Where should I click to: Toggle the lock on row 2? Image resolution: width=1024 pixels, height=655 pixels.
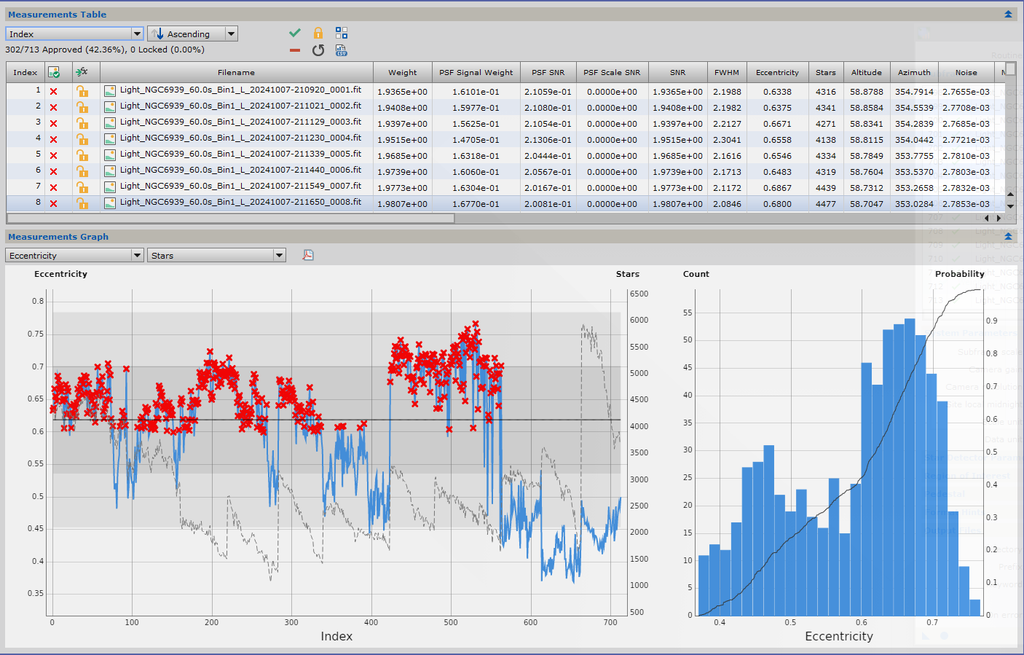coord(82,107)
